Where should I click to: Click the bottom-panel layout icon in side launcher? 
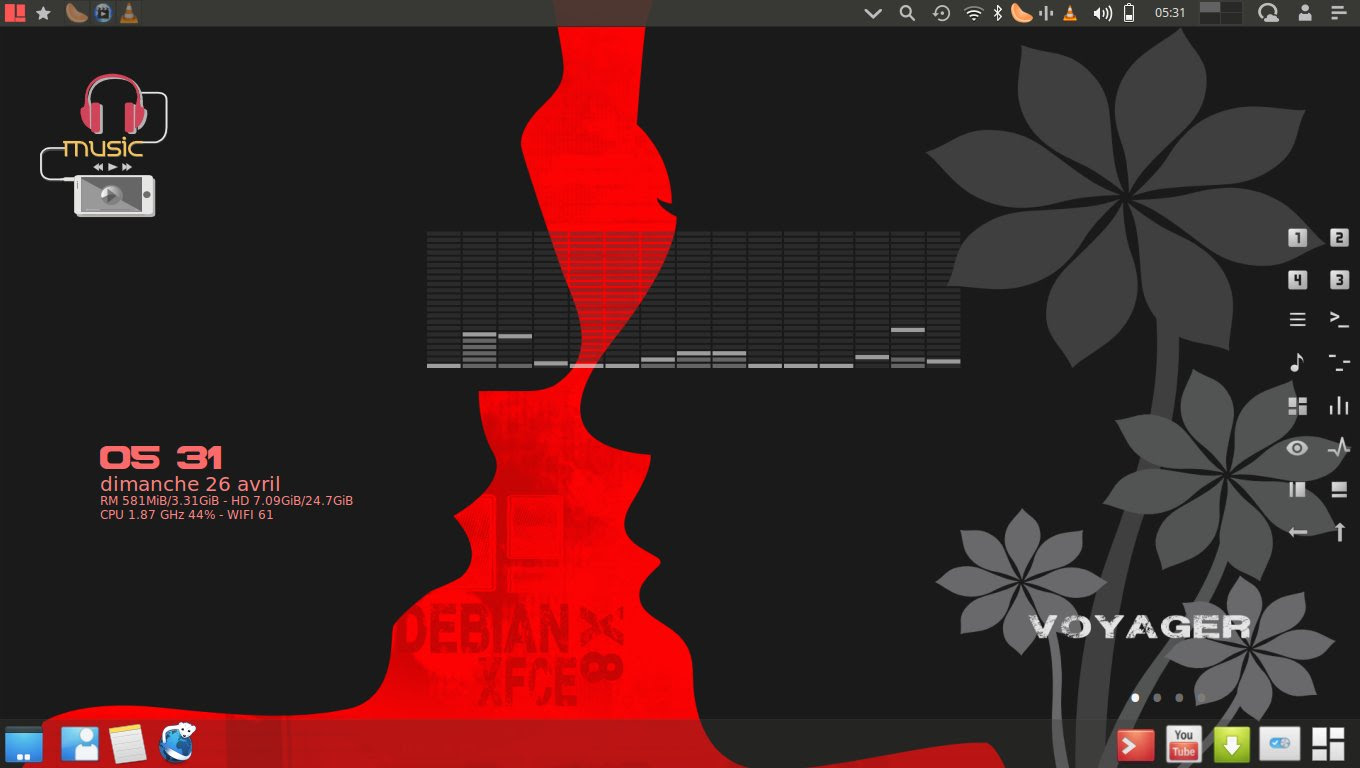(x=1339, y=489)
